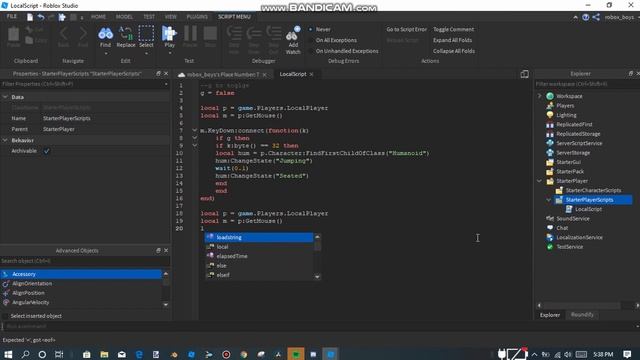640x360 pixels.
Task: Select ServerScriptService in Explorer
Action: point(579,143)
